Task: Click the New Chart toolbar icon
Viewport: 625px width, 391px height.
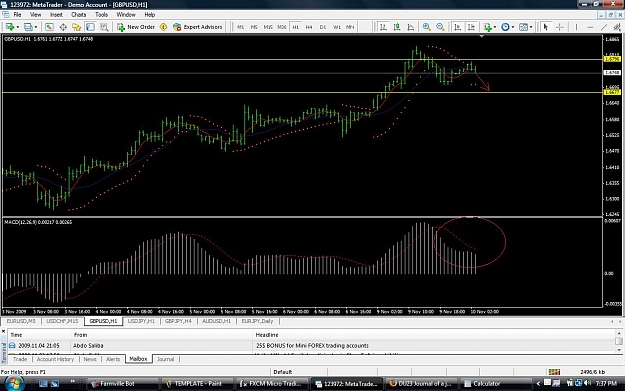Action: click(x=10, y=27)
